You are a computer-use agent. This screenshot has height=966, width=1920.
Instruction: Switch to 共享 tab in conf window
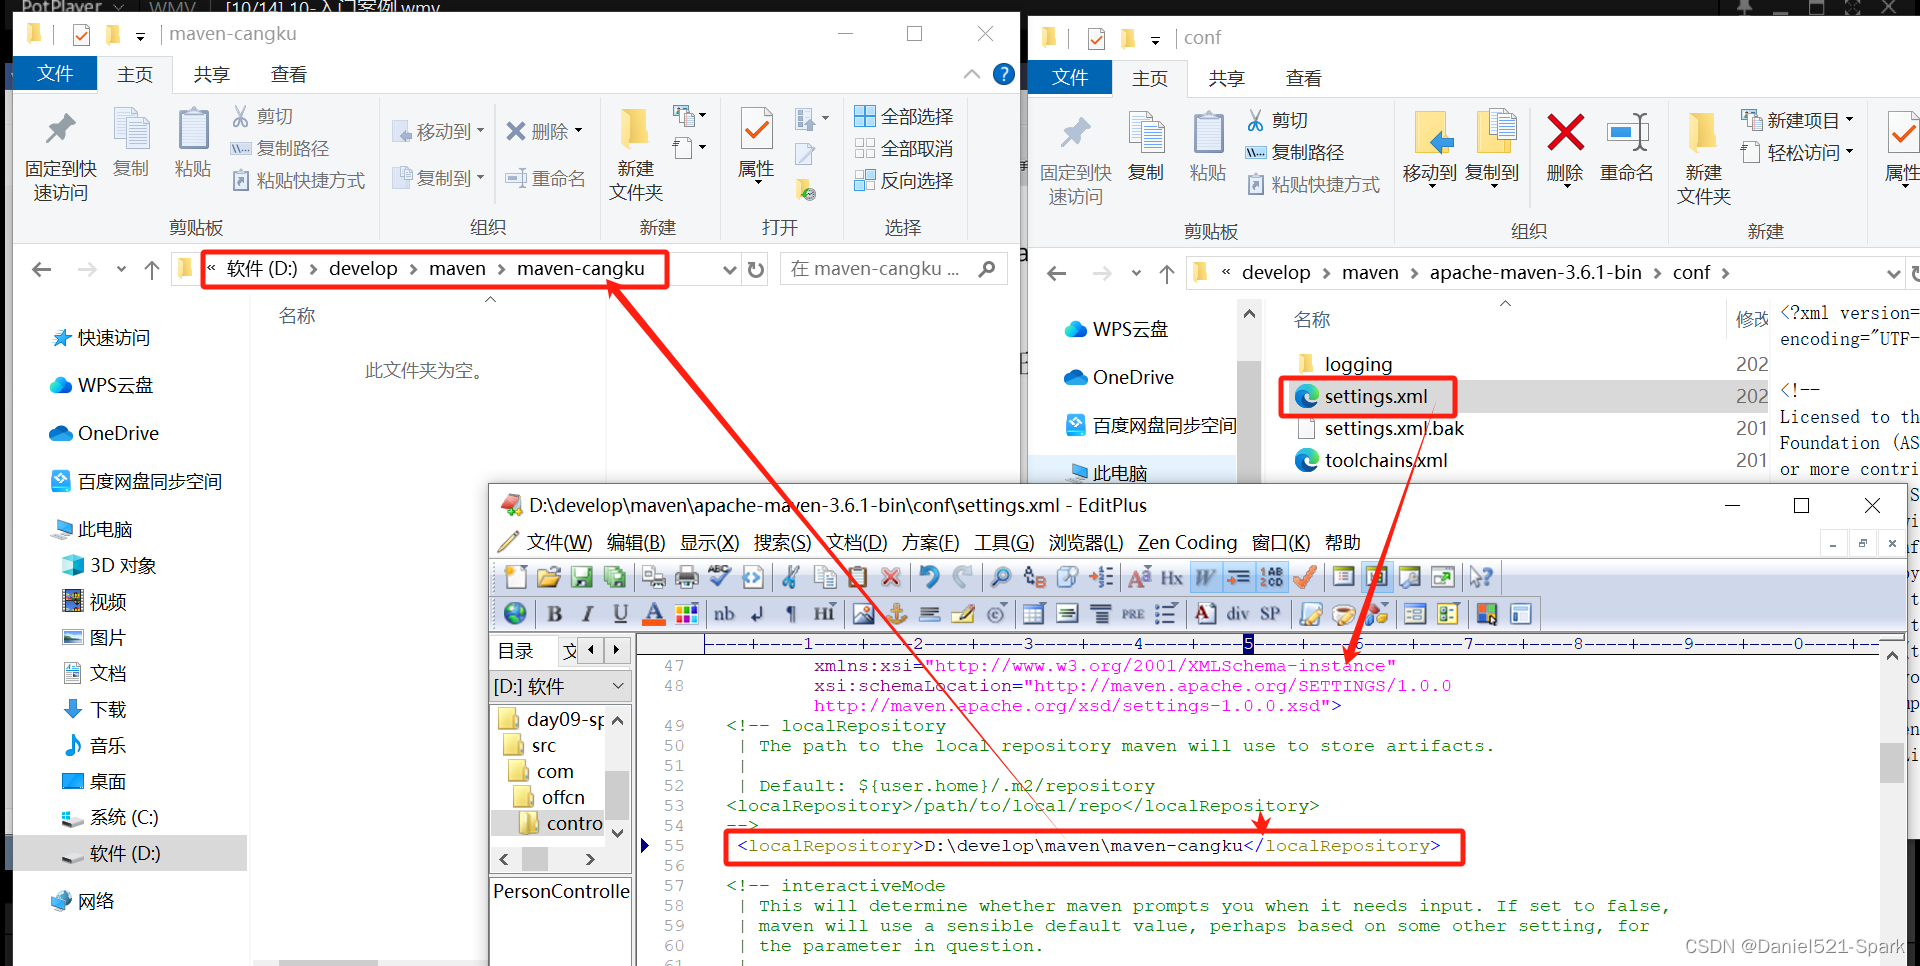(1226, 78)
